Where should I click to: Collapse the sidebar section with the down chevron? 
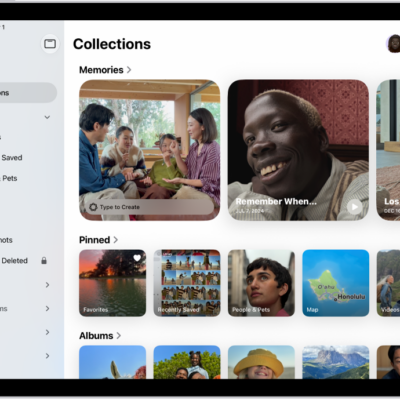point(47,117)
